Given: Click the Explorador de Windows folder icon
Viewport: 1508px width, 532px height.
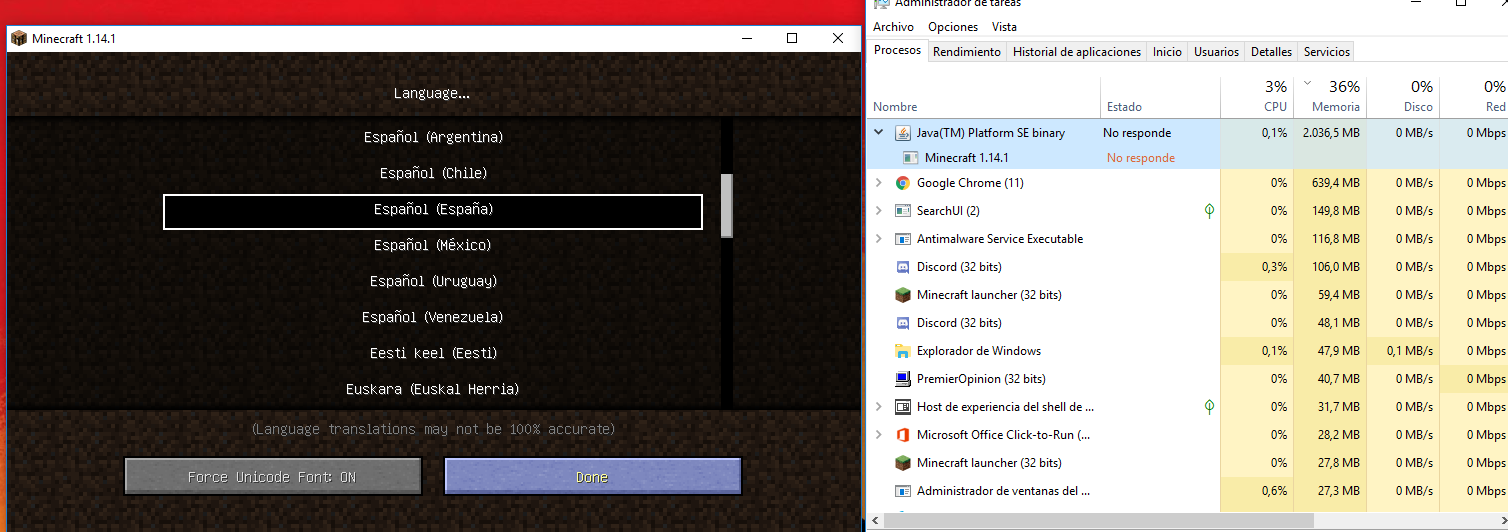Looking at the screenshot, I should coord(902,351).
